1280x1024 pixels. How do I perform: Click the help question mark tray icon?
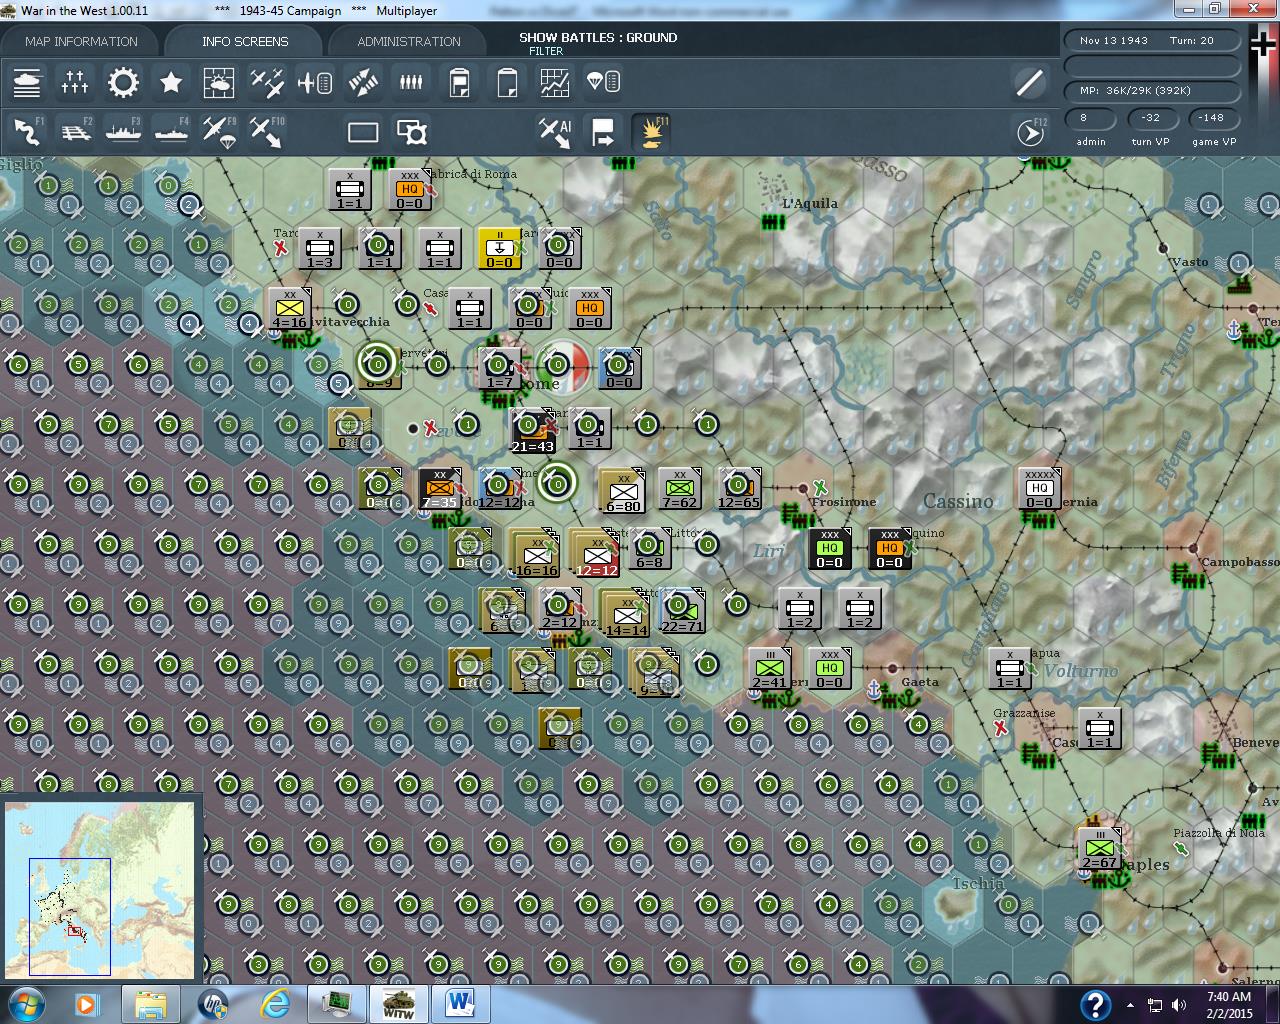coord(1095,1004)
